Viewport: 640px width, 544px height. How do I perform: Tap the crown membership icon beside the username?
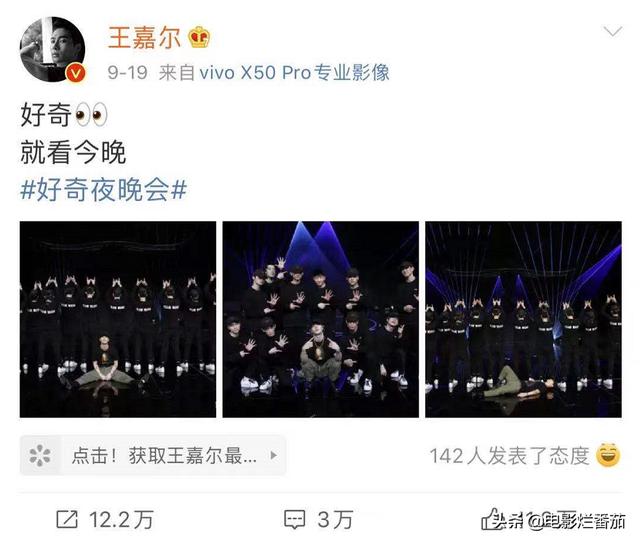[x=199, y=37]
